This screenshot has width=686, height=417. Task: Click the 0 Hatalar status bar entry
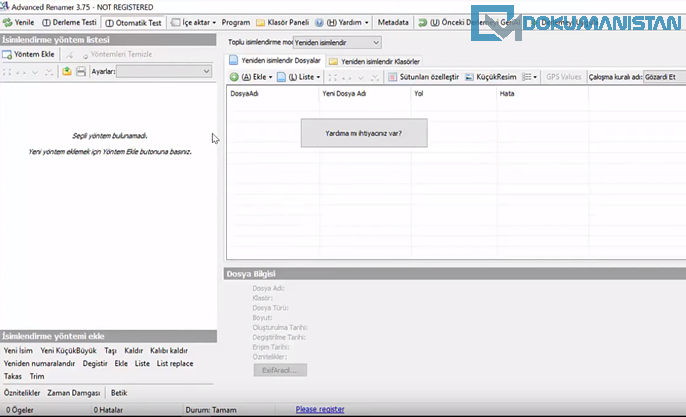(x=108, y=410)
